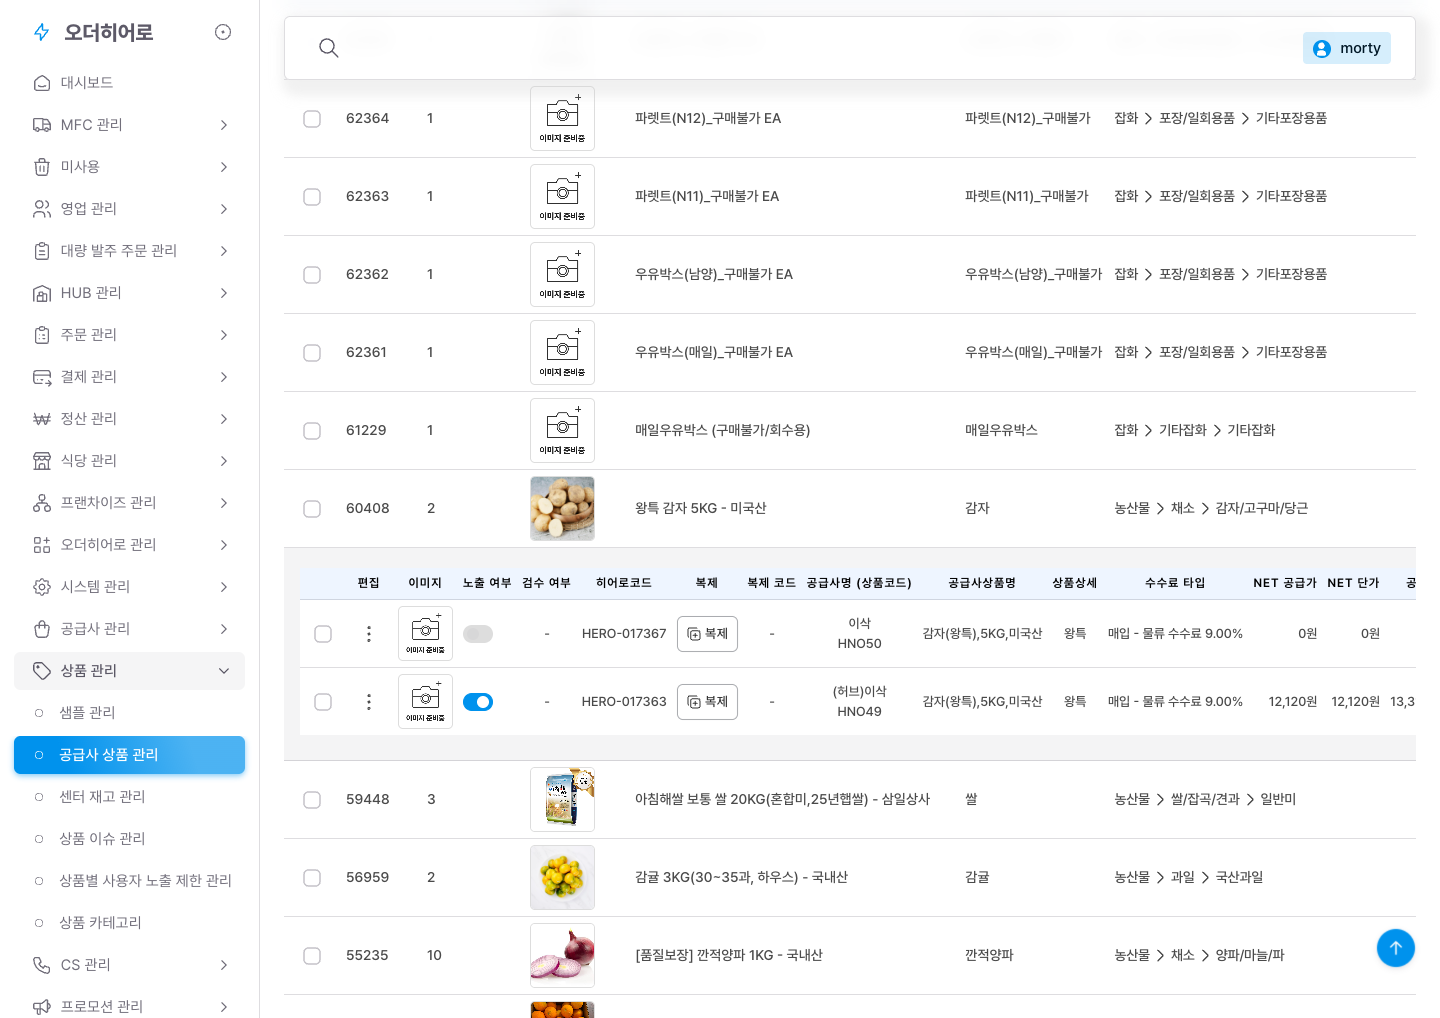1440x1018 pixels.
Task: Check the box for product 62364
Action: (312, 119)
